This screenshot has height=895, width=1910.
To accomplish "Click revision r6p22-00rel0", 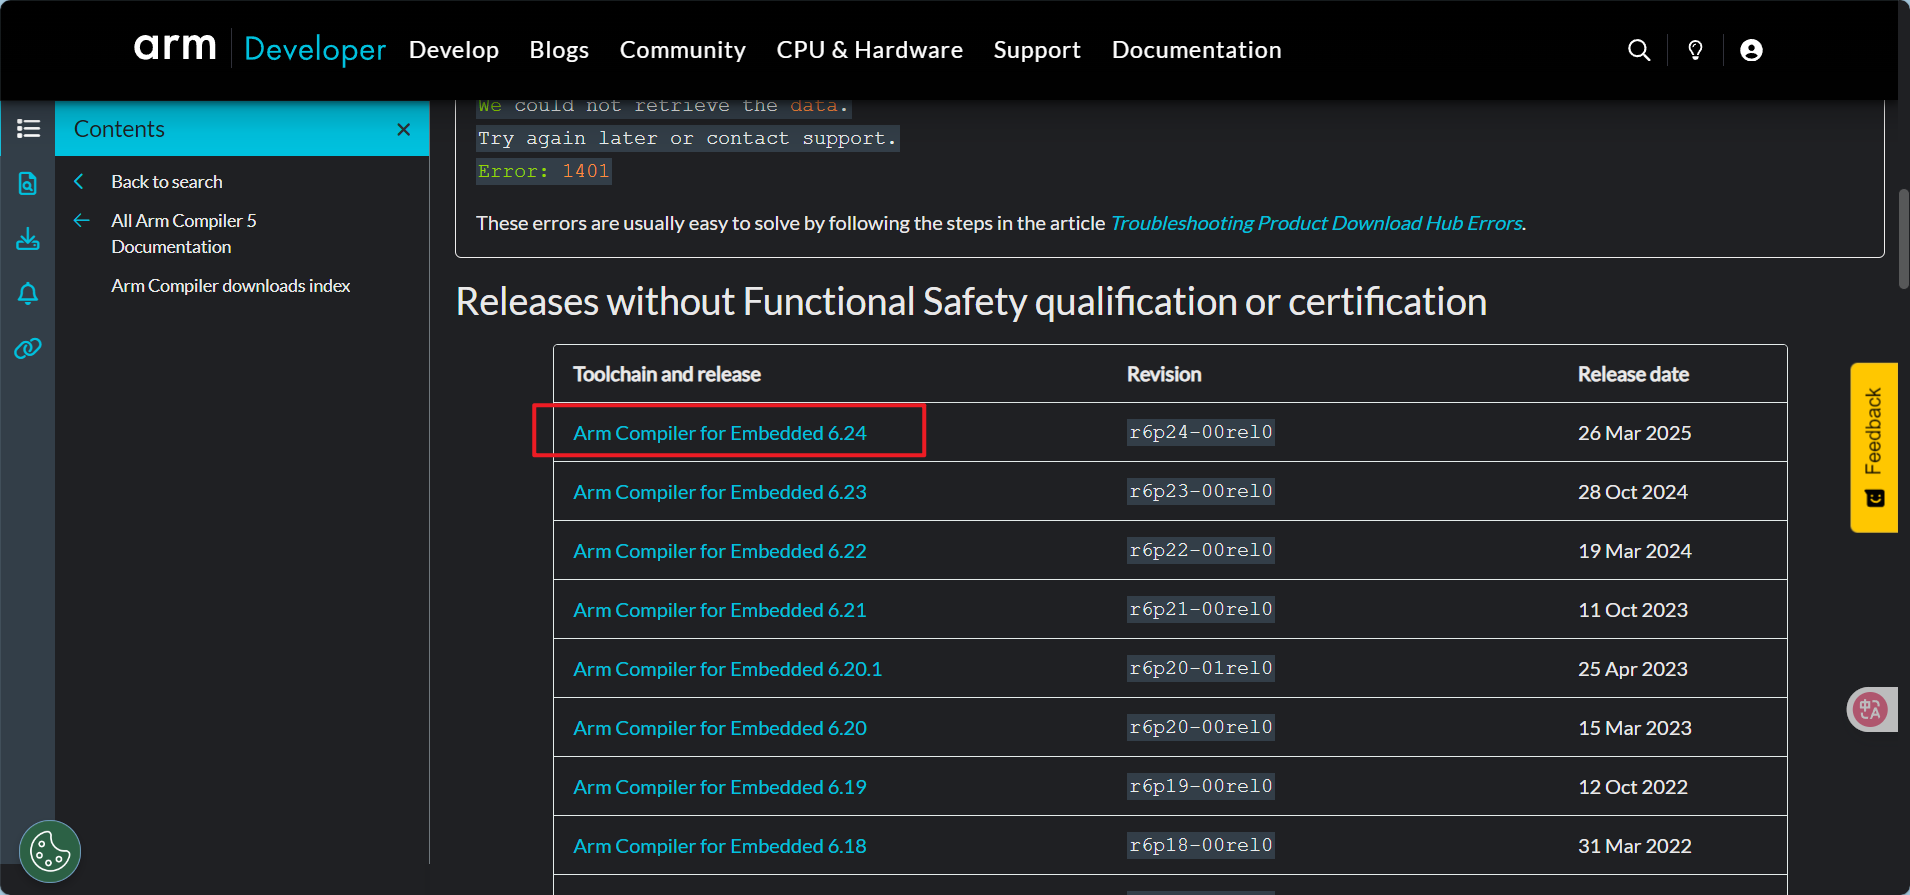I will click(x=1201, y=550).
